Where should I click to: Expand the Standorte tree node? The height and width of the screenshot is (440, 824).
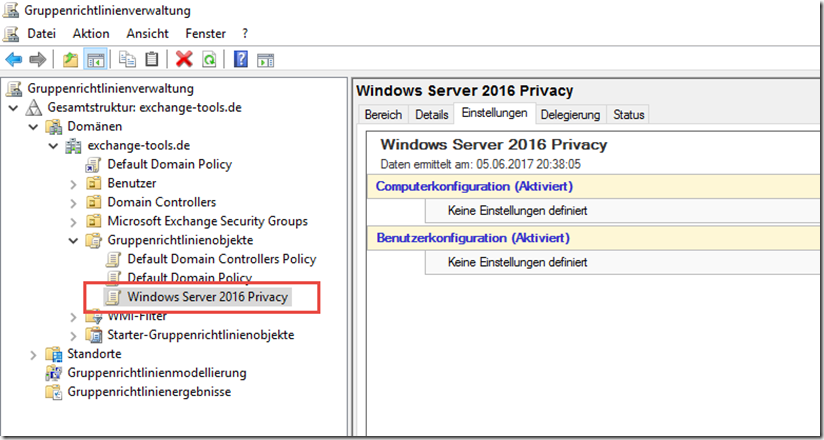(33, 354)
